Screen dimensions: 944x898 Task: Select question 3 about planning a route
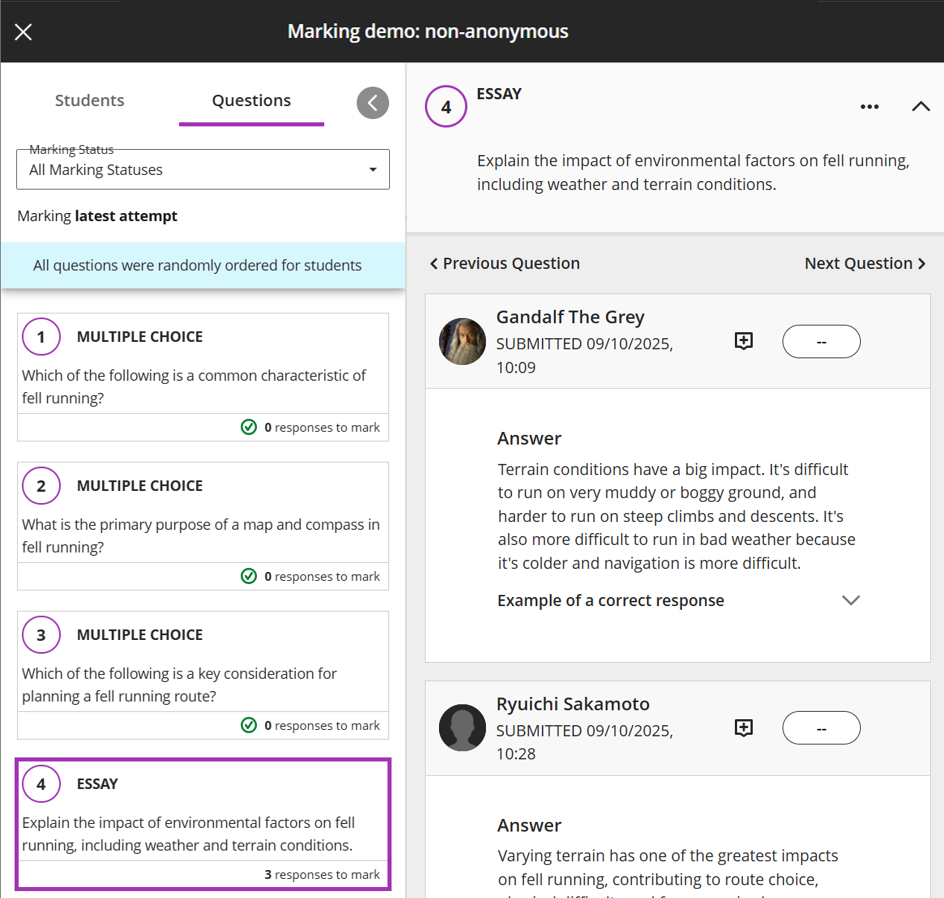[203, 663]
